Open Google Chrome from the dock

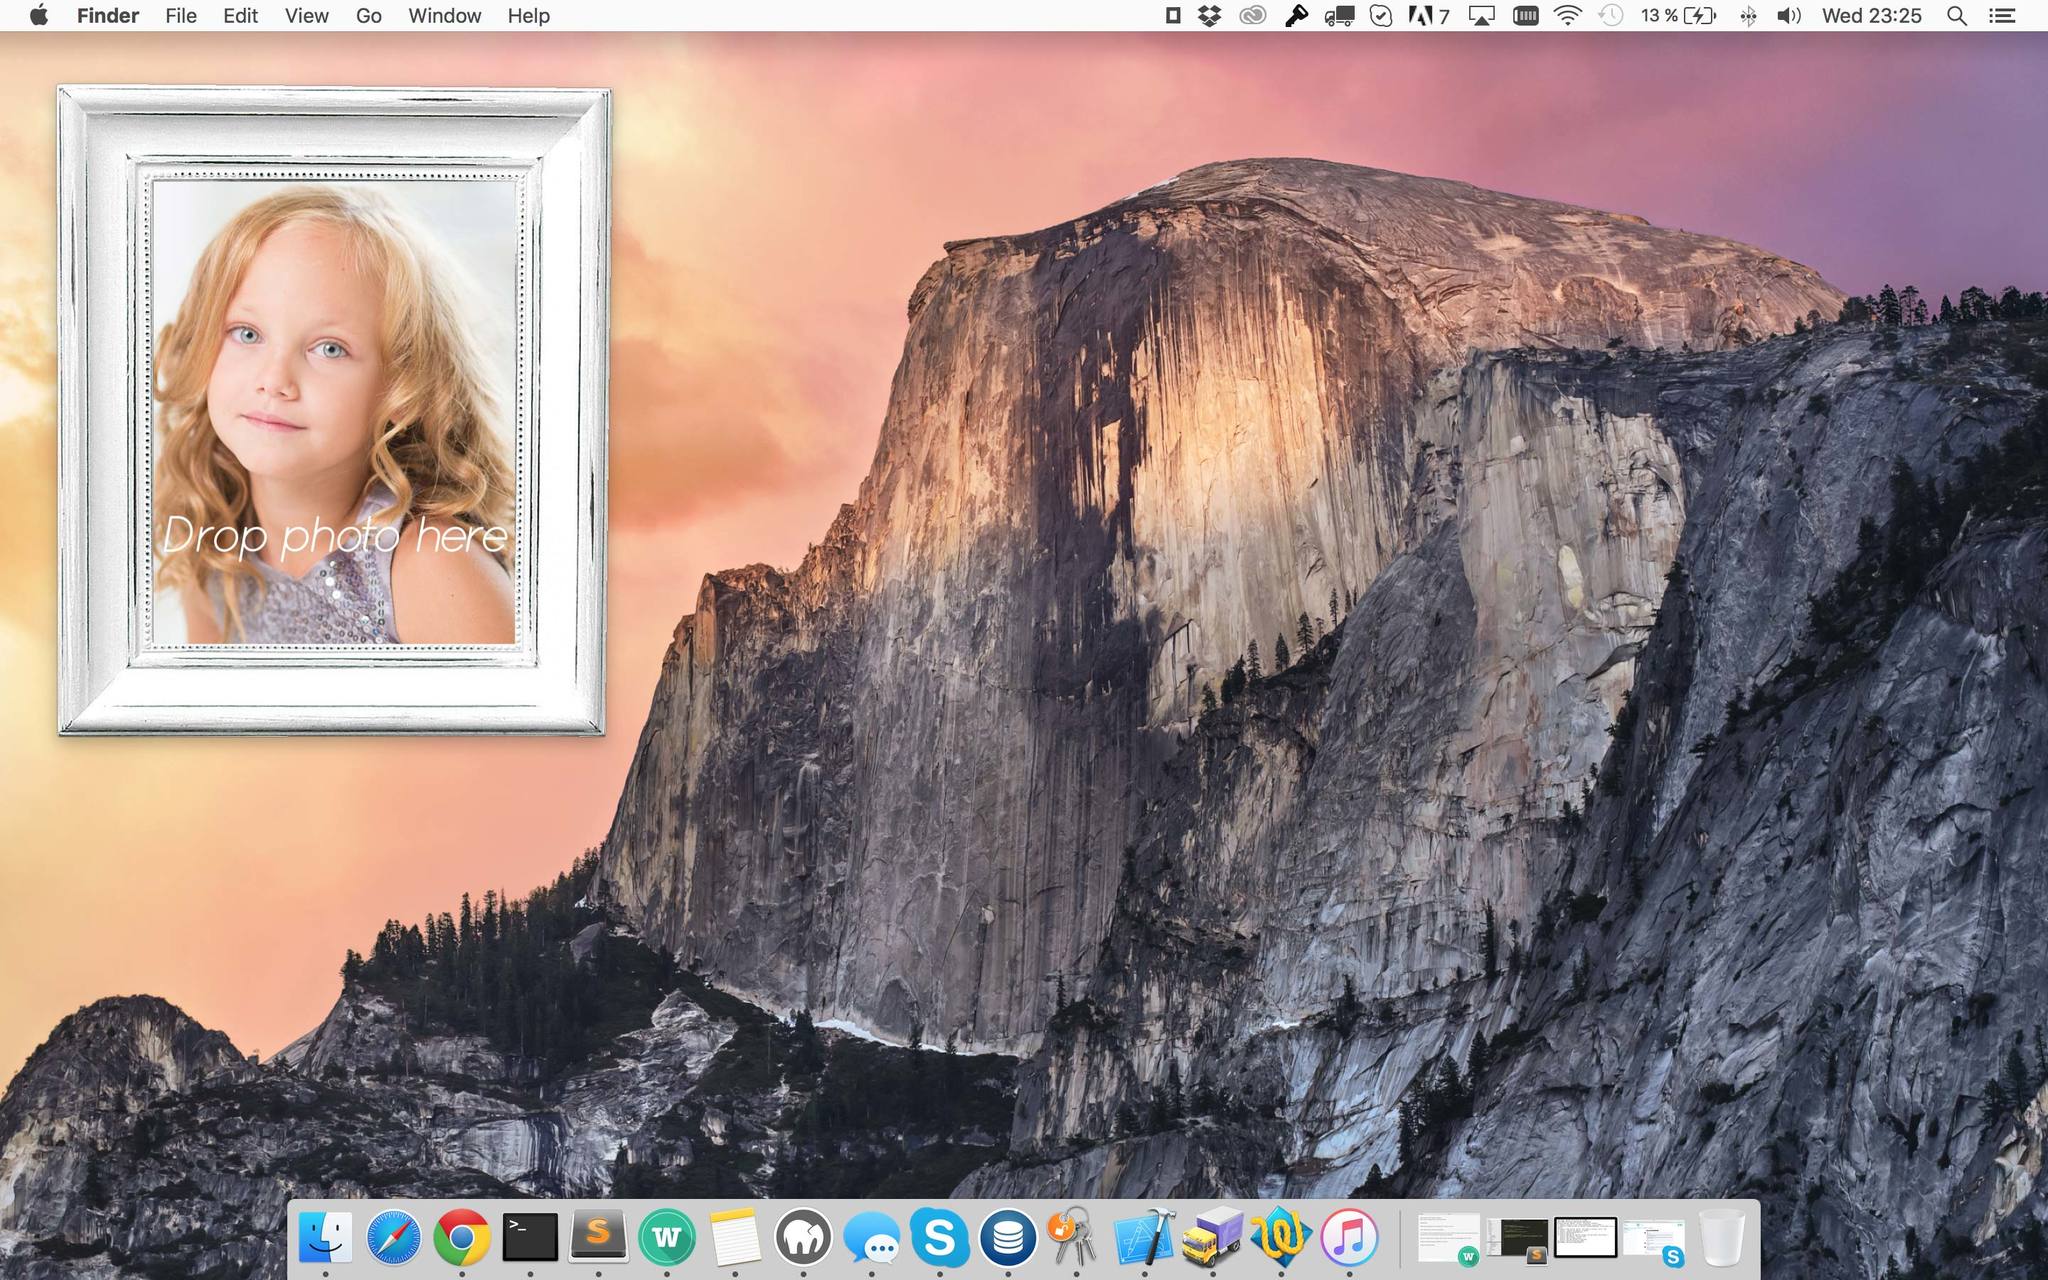(x=461, y=1238)
